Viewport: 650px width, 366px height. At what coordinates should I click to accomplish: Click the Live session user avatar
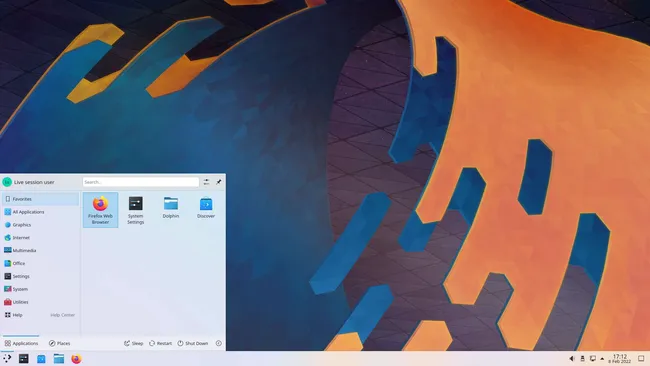point(7,182)
